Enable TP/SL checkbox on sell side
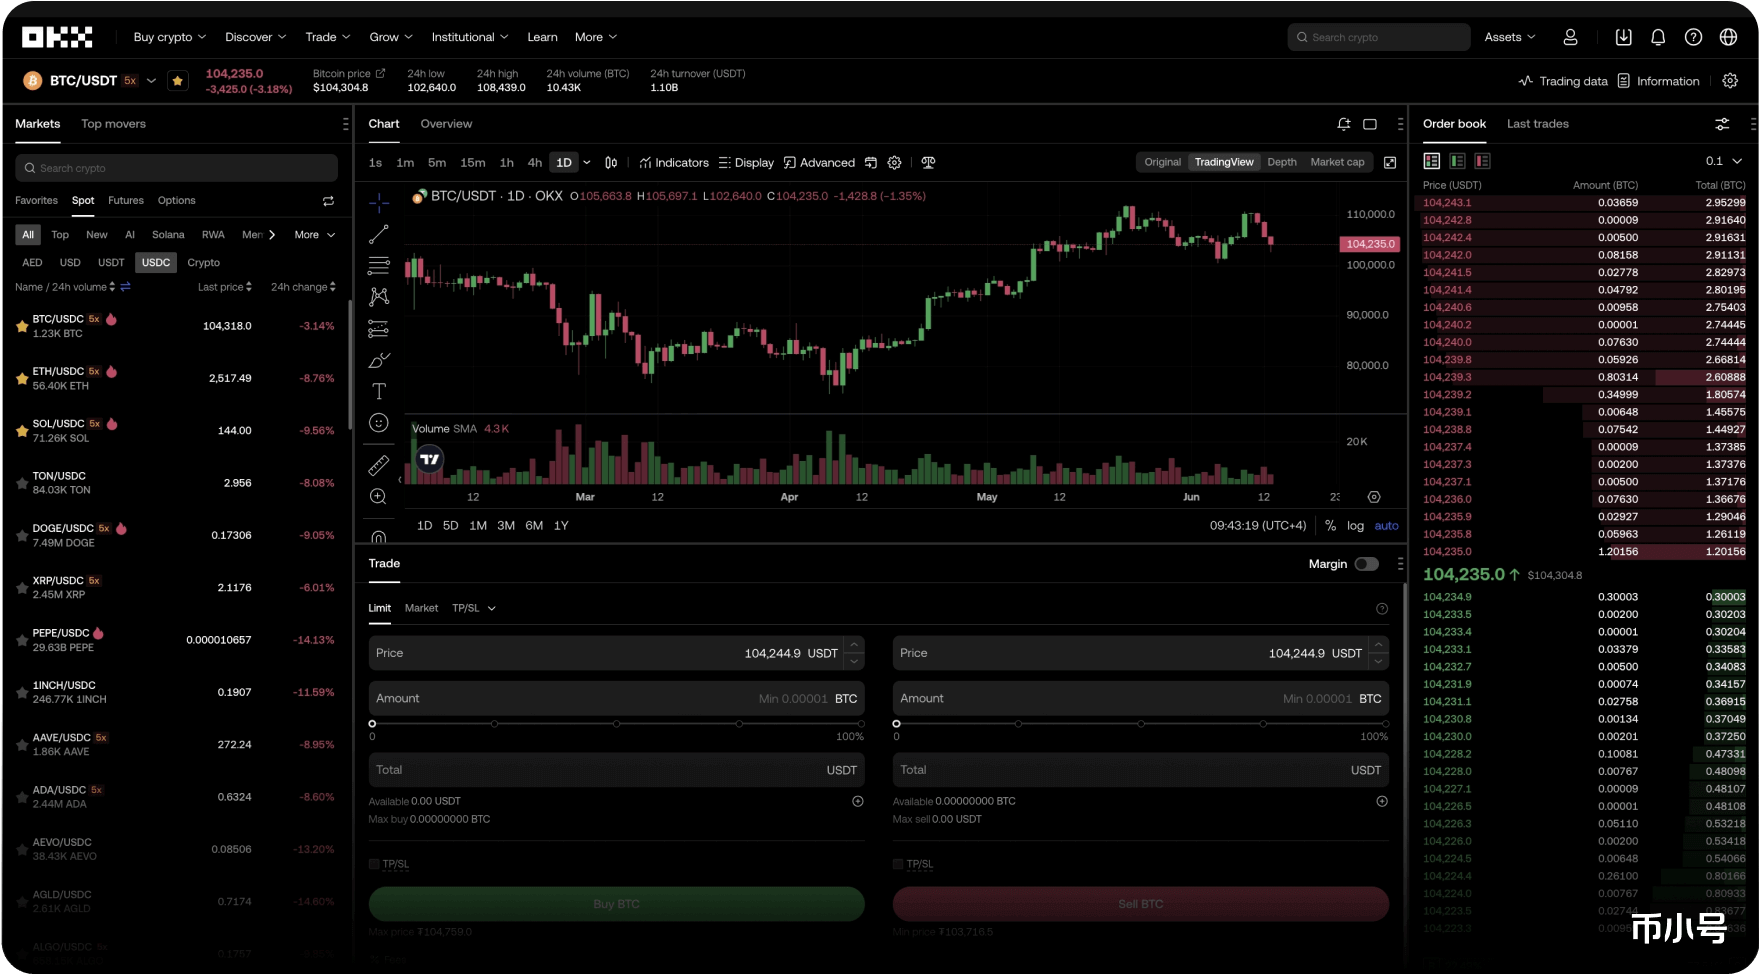The width and height of the screenshot is (1759, 974). tap(898, 864)
